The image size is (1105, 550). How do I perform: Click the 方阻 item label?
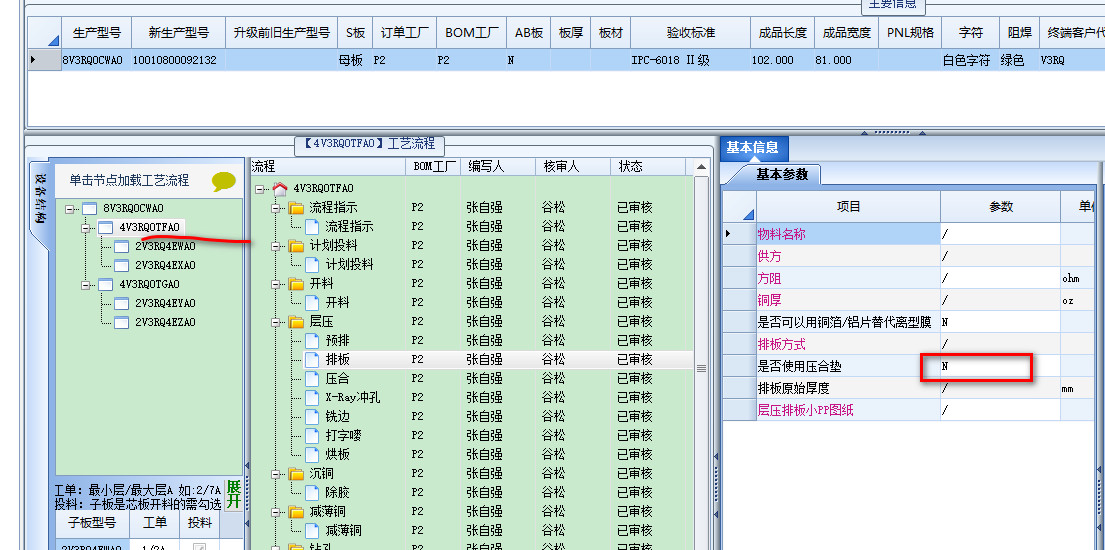769,279
